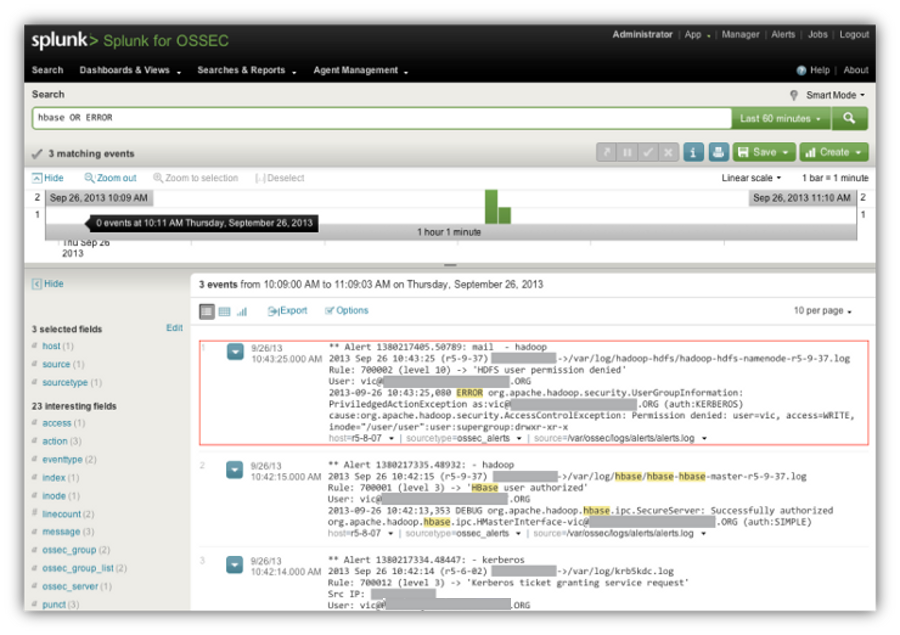The image size is (900, 635).
Task: Expand the Searches & Reports menu
Action: pos(247,70)
